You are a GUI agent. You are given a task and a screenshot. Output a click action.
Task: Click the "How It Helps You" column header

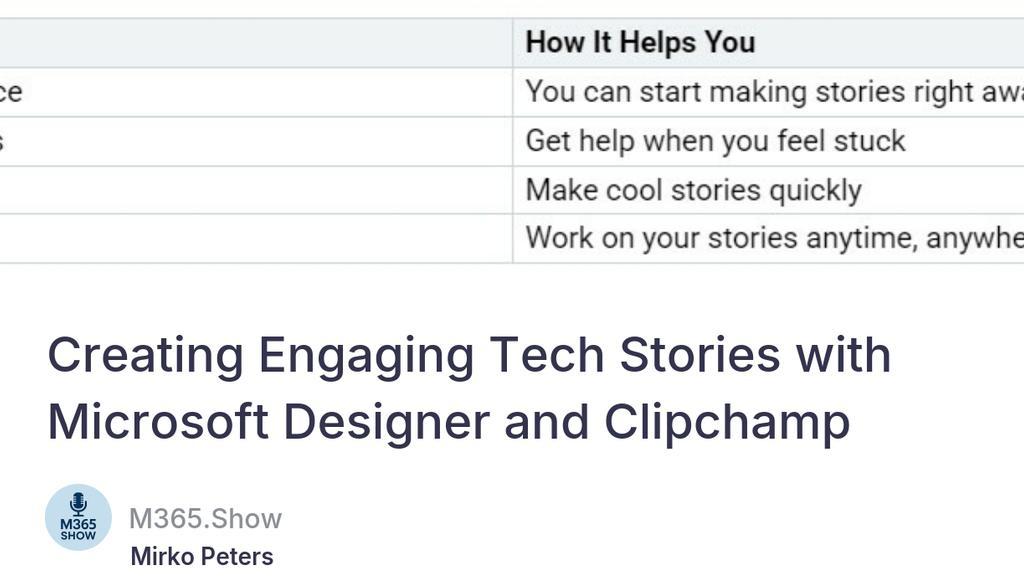coord(640,43)
